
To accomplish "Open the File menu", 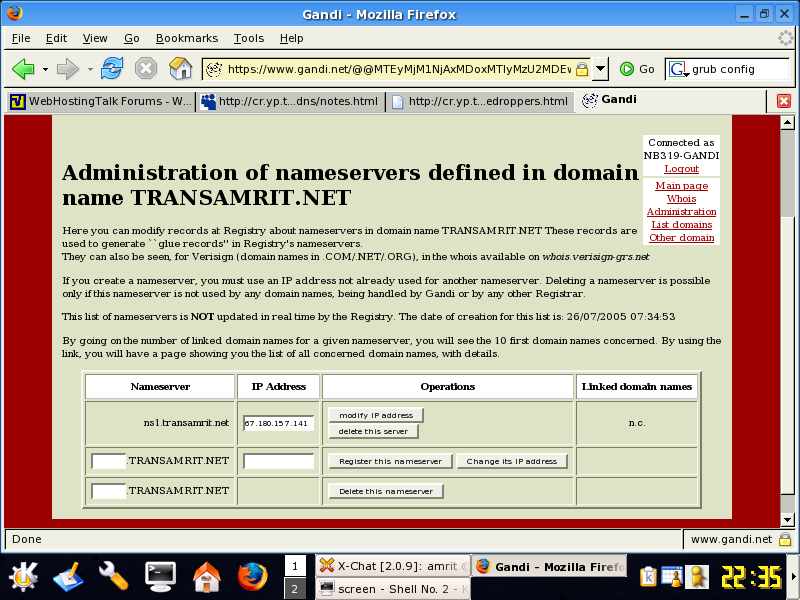I will coord(21,38).
